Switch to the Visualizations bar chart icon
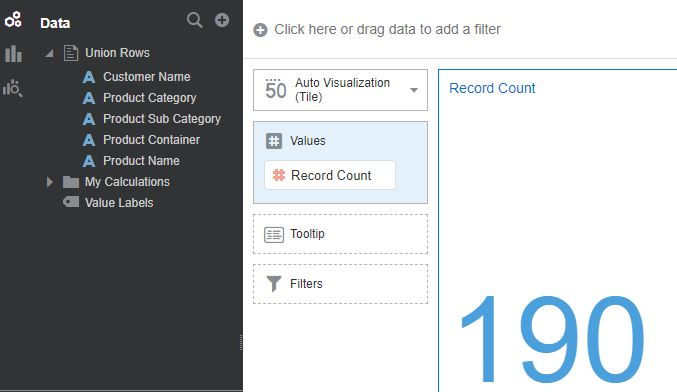This screenshot has width=677, height=392. point(13,54)
